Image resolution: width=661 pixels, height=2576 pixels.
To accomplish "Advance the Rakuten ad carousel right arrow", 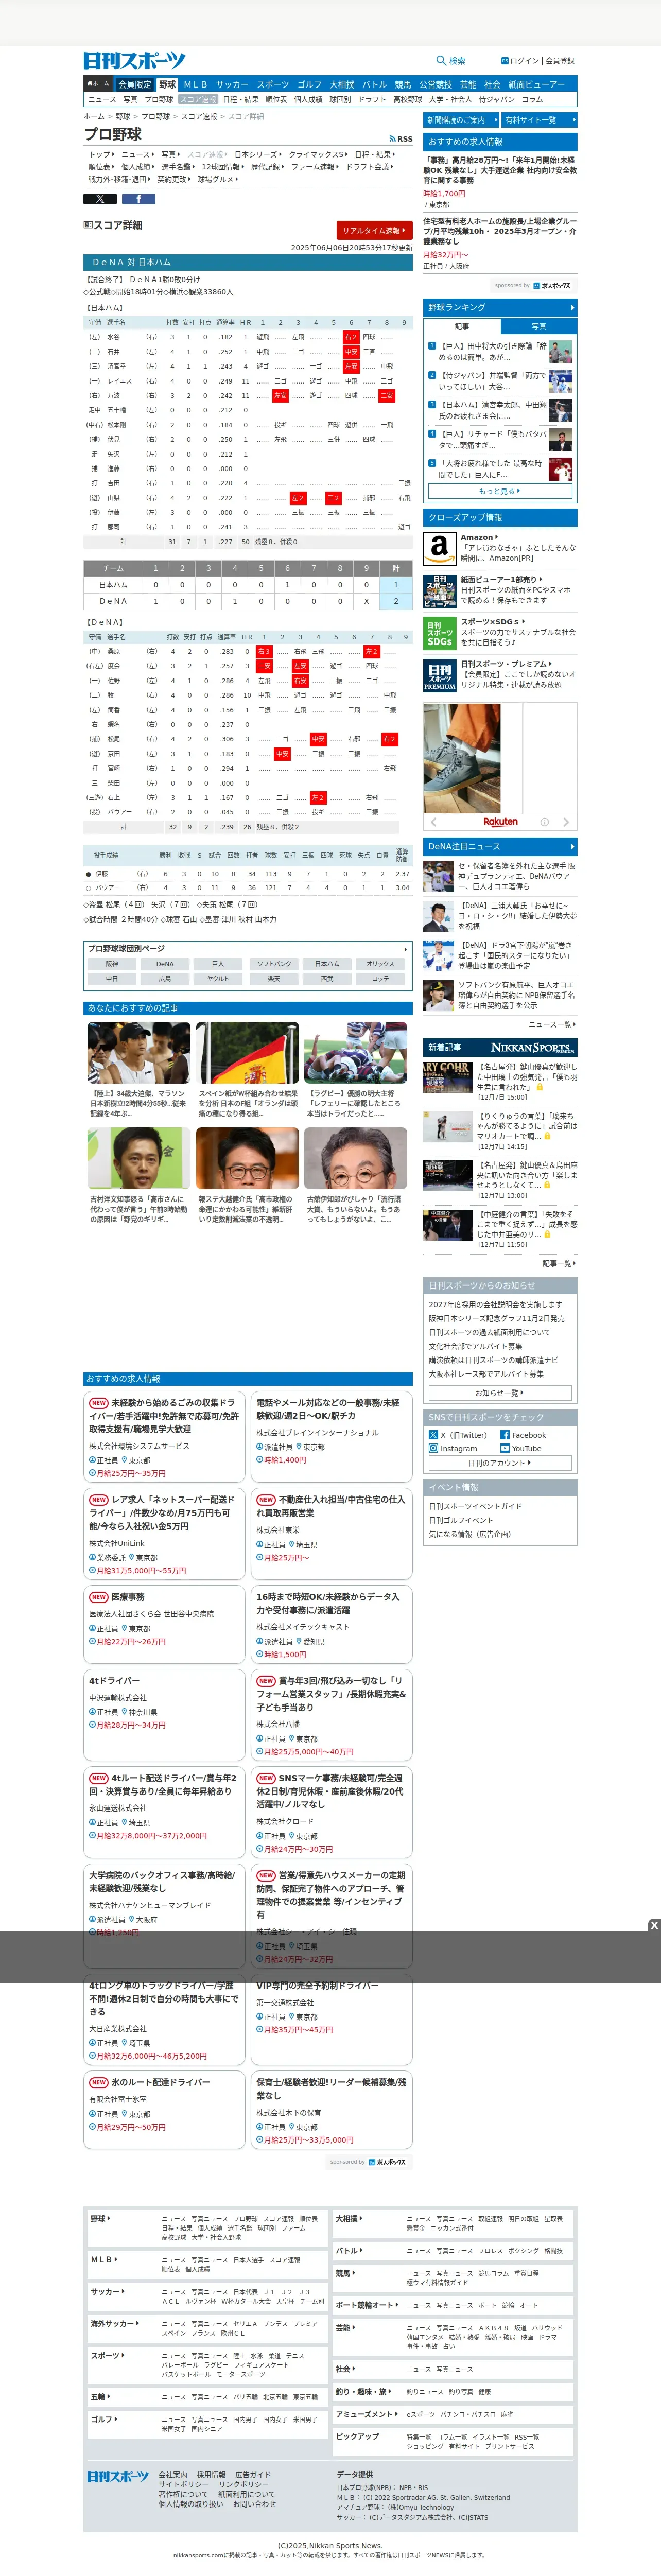I will pos(566,822).
